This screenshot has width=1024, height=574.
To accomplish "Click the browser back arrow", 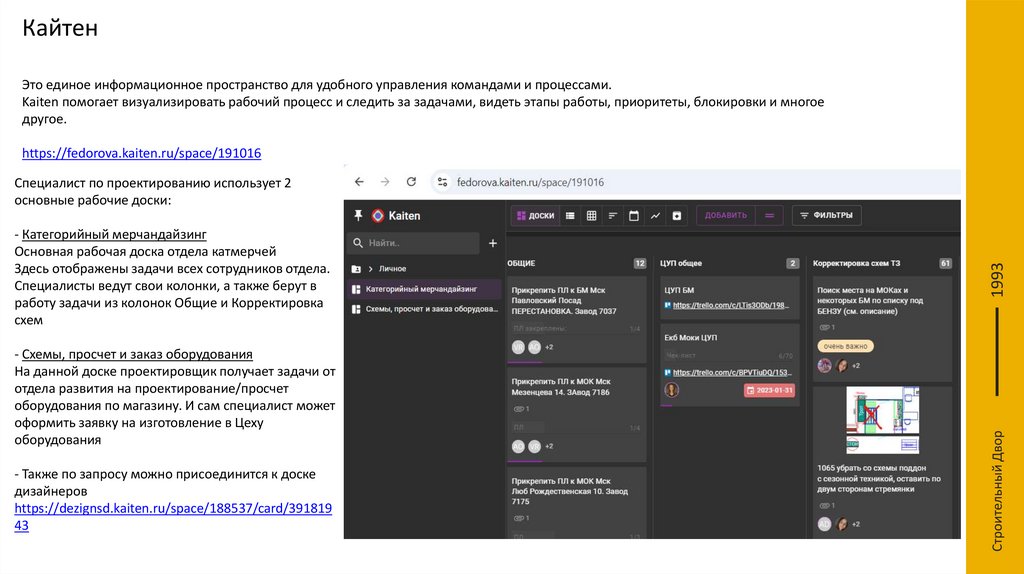I will click(x=359, y=182).
